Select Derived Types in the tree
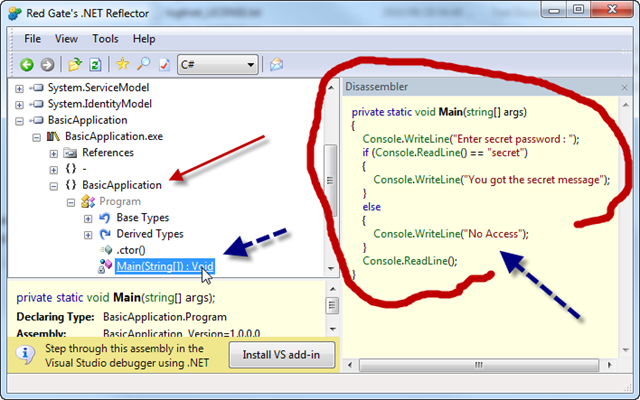 pyautogui.click(x=150, y=234)
